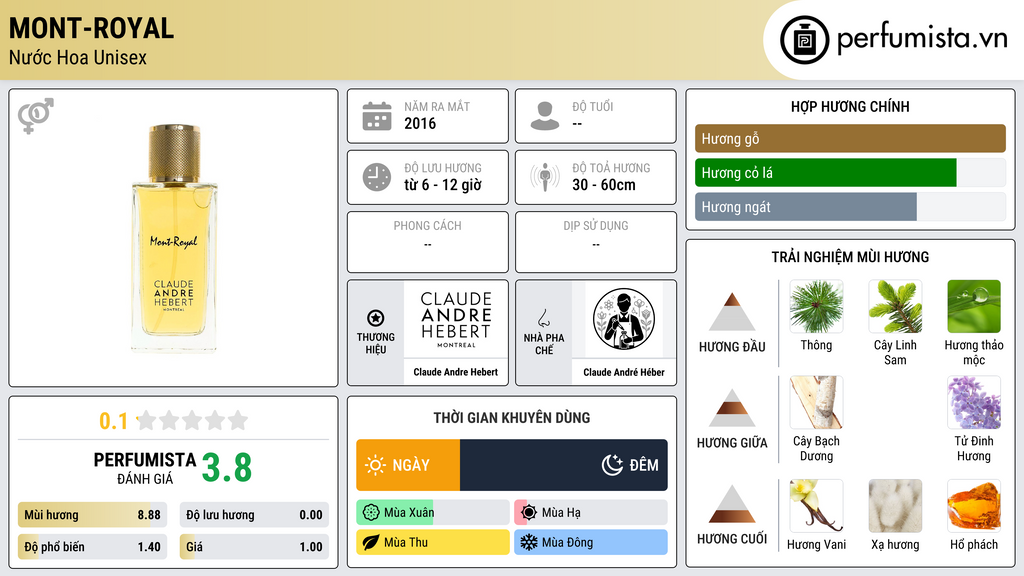Click the star rating row beside 0.1

point(192,421)
